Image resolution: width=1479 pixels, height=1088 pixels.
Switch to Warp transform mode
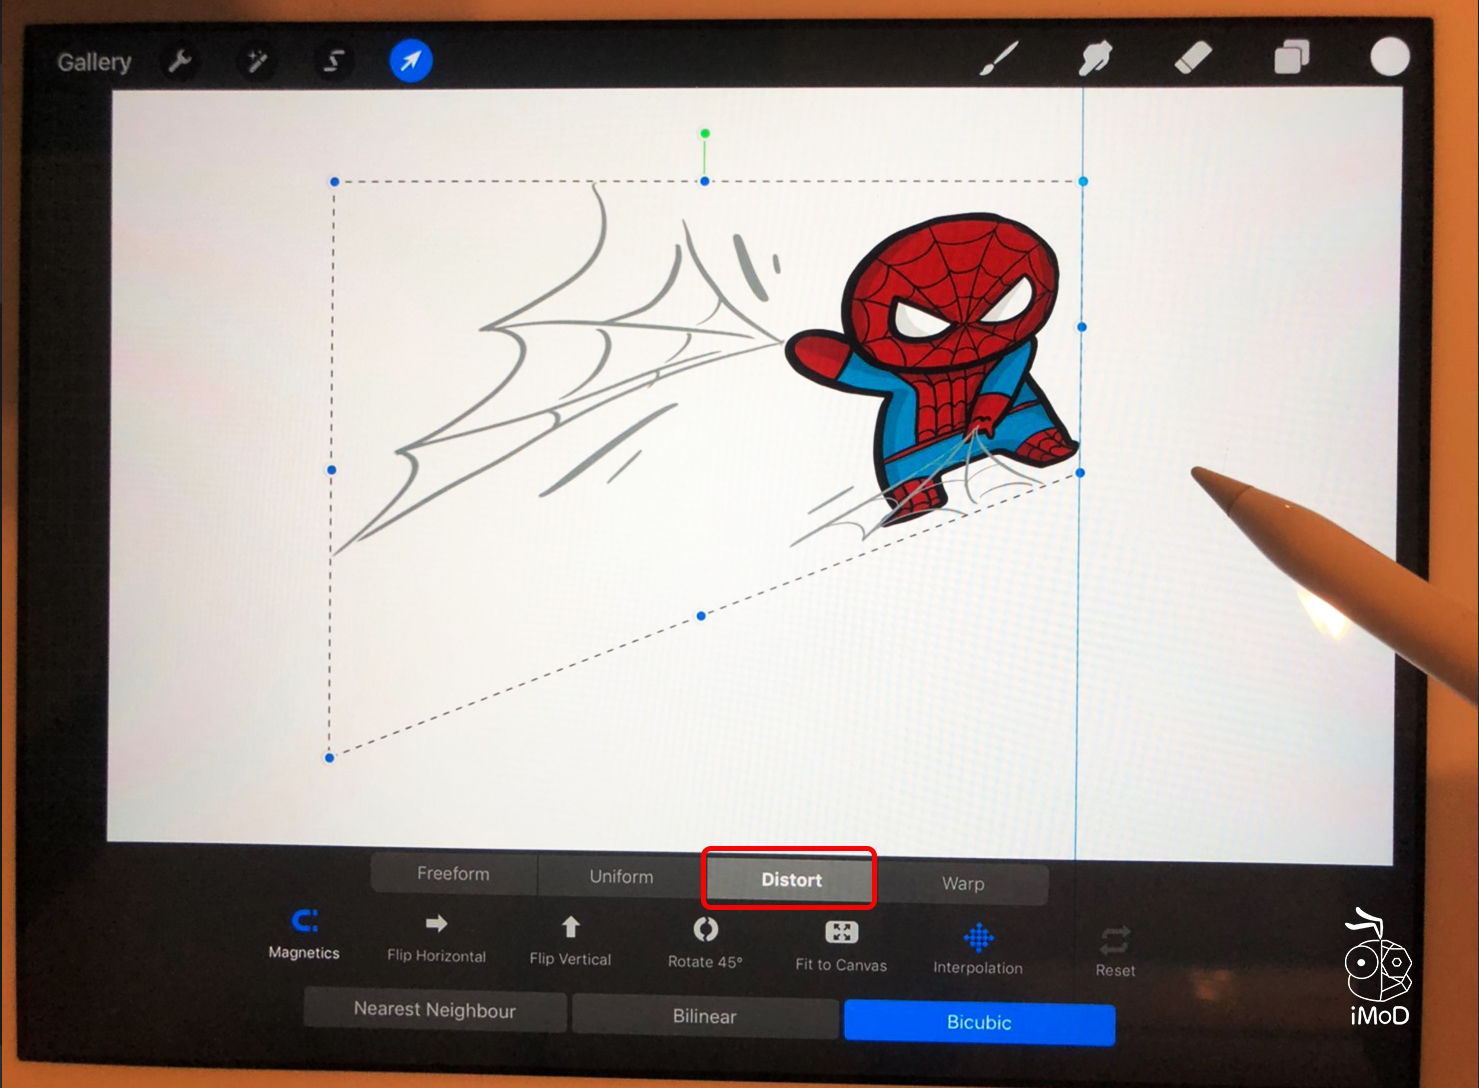coord(962,884)
